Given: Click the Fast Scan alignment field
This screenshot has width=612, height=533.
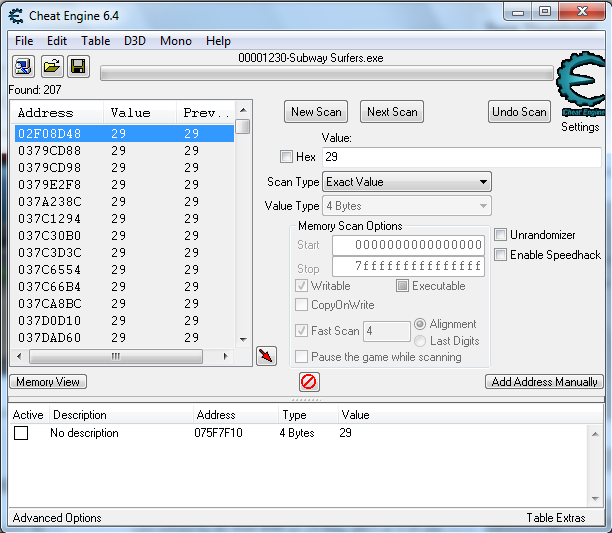Looking at the screenshot, I should click(x=387, y=331).
